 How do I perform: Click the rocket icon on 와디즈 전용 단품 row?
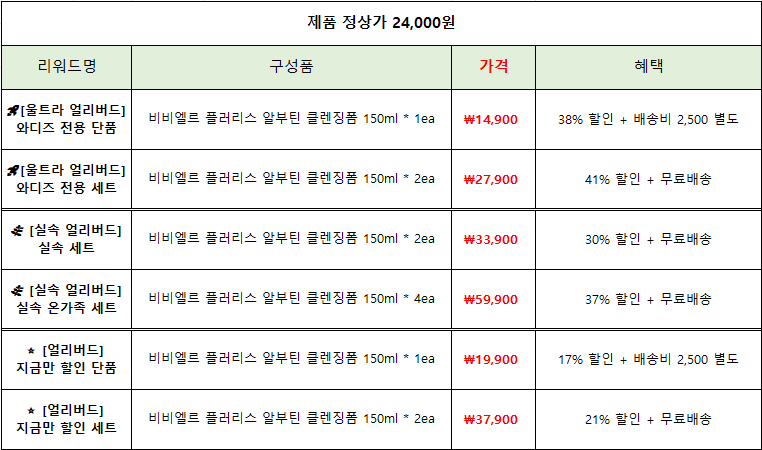[13, 109]
